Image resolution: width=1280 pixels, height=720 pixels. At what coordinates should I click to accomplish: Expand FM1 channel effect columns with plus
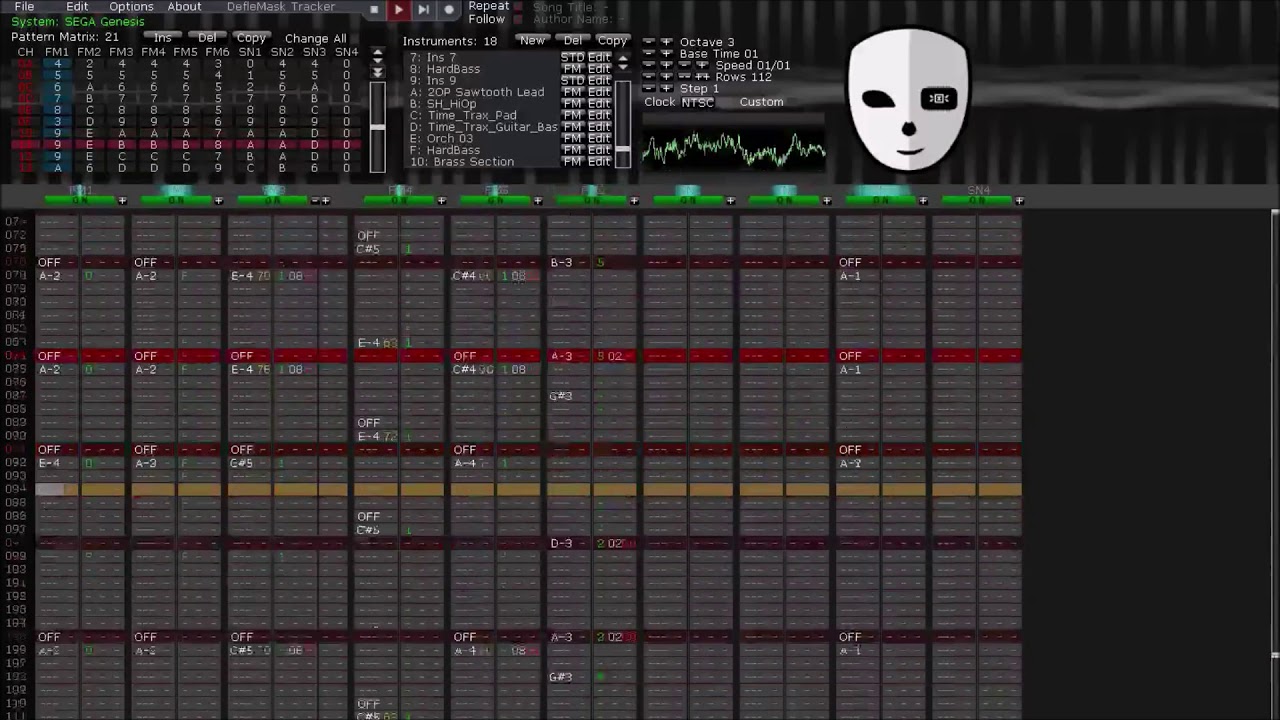[122, 201]
